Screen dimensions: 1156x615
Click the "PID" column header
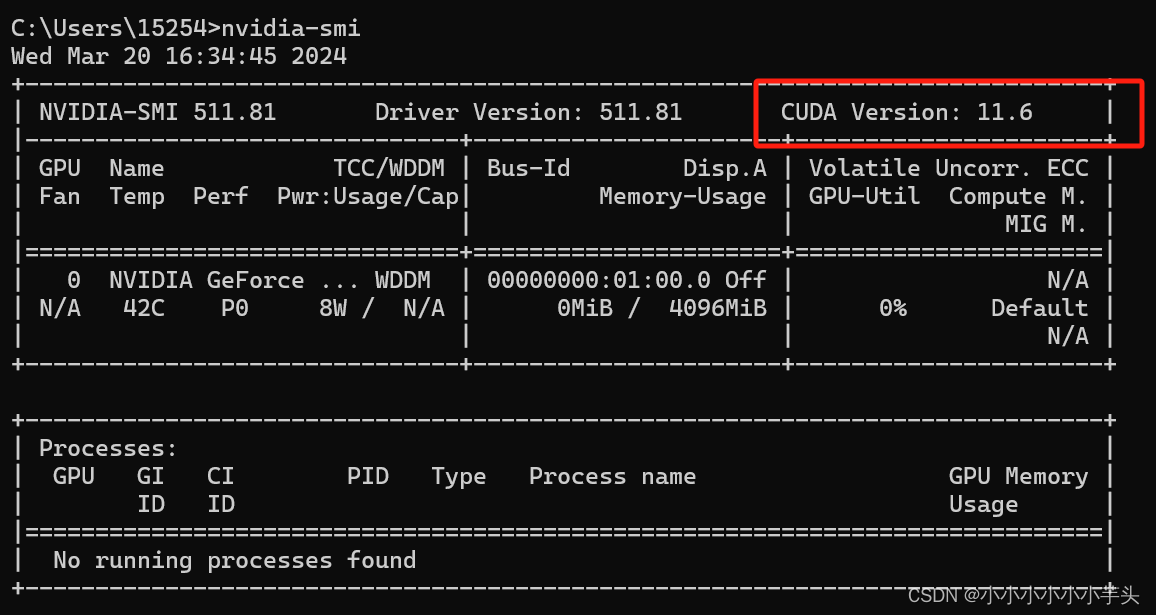pyautogui.click(x=368, y=476)
